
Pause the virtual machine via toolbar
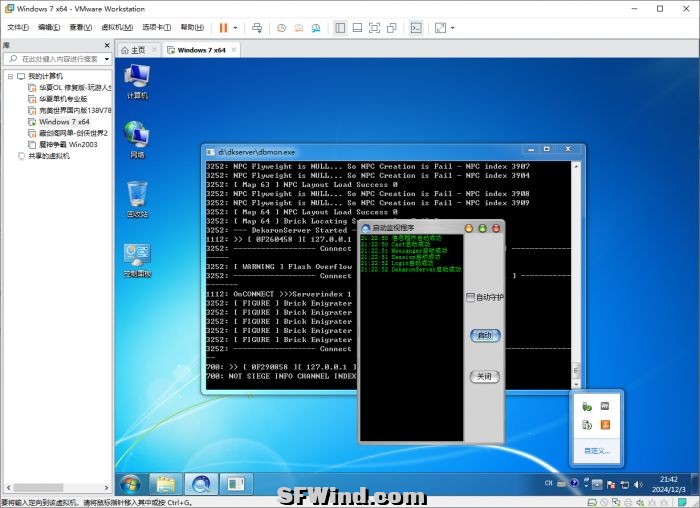coord(223,28)
